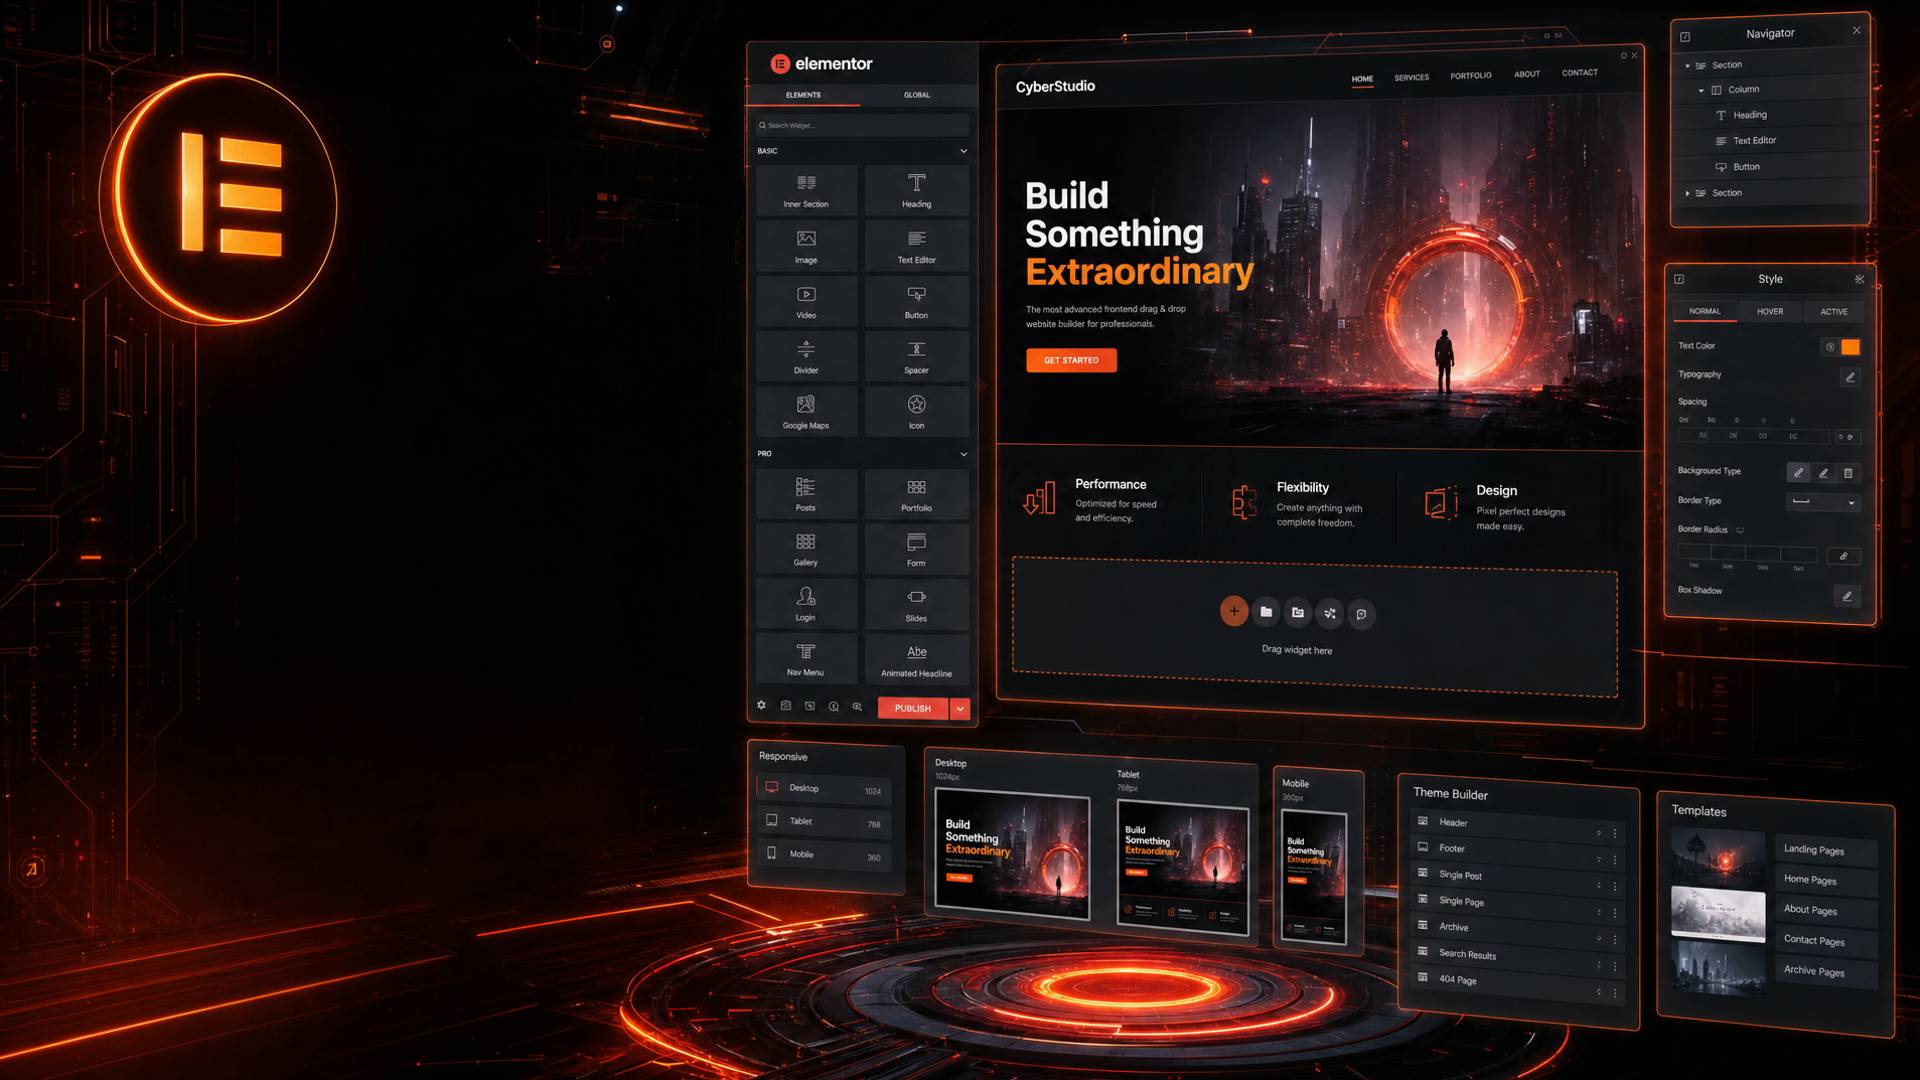
Task: Pick the Gallery widget
Action: 806,549
